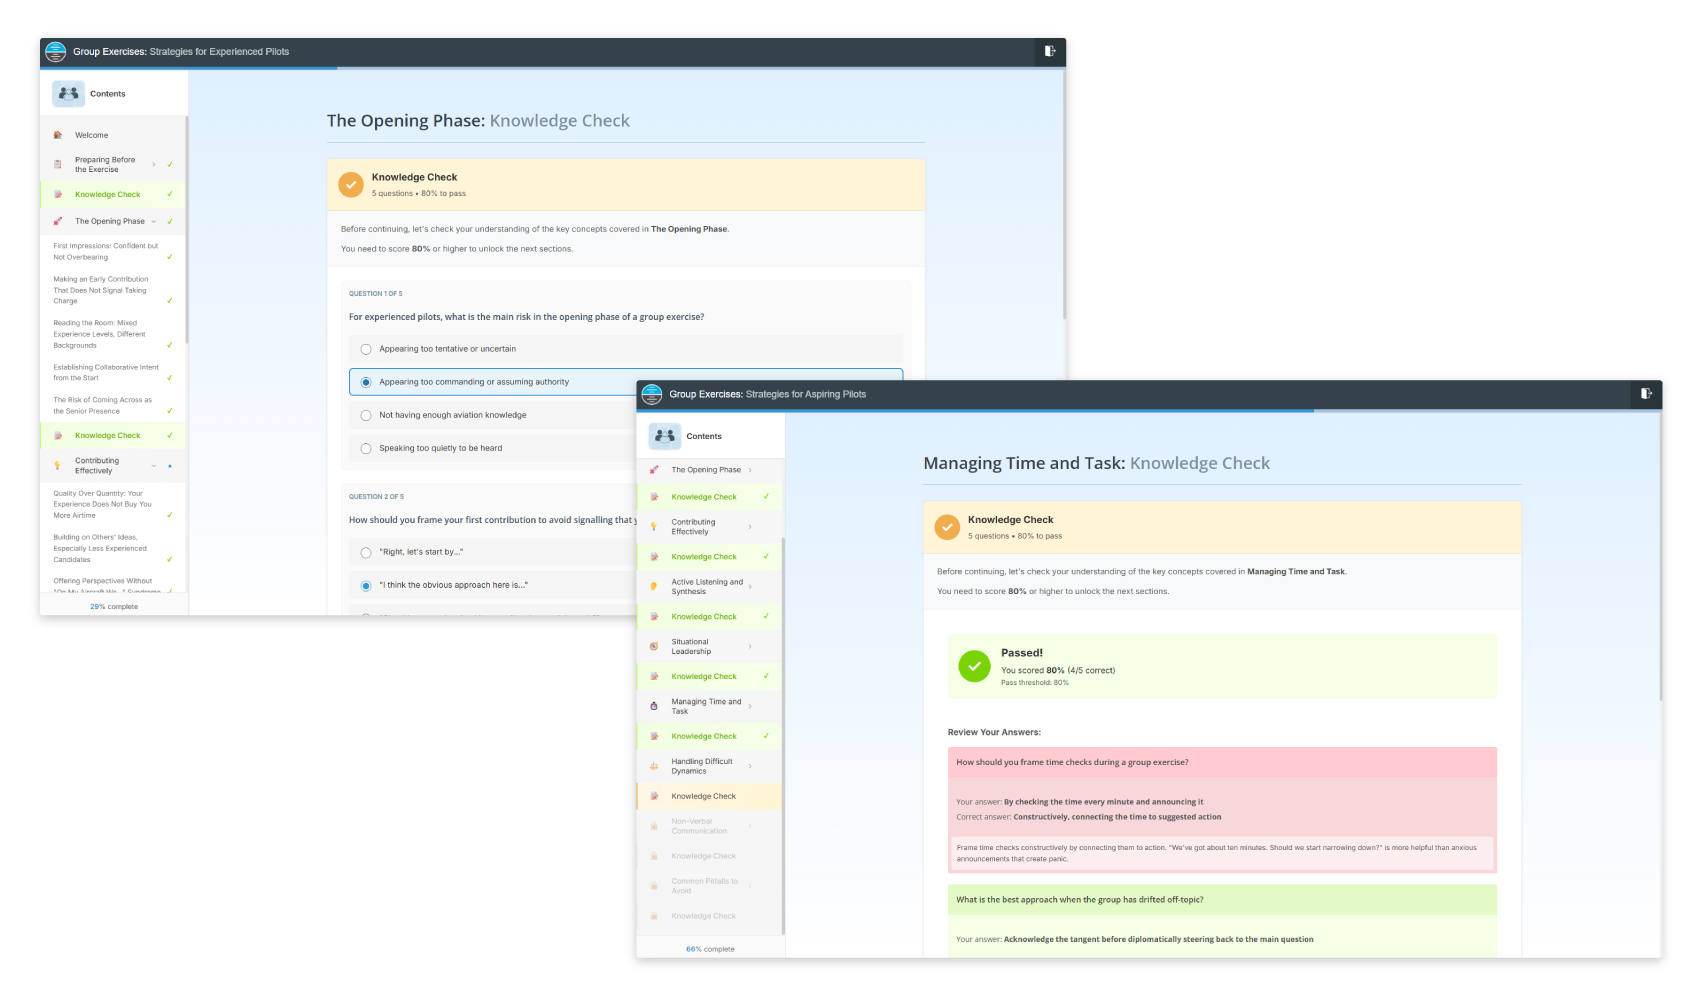Expand Handling Difficult Dynamics chevron
The height and width of the screenshot is (1001, 1701).
[750, 766]
